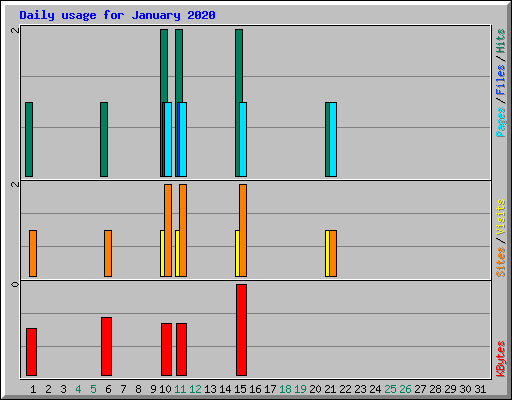Click day label 21 on the x-axis

pyautogui.click(x=330, y=389)
